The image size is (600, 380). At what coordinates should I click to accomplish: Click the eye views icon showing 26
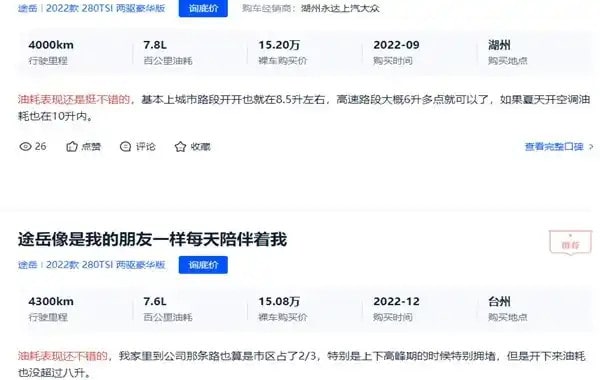25,147
